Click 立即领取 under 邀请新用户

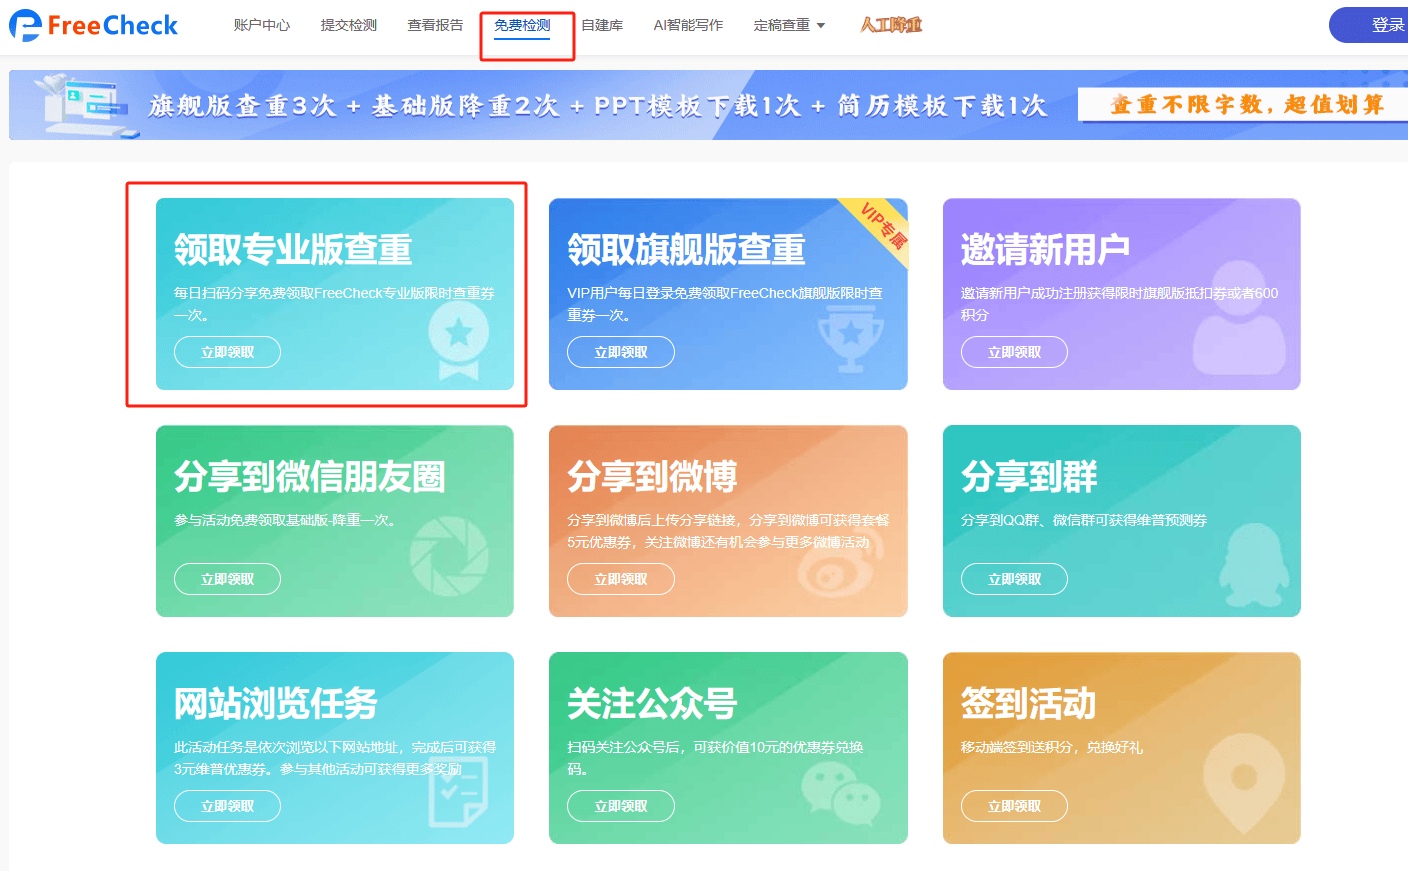1014,352
